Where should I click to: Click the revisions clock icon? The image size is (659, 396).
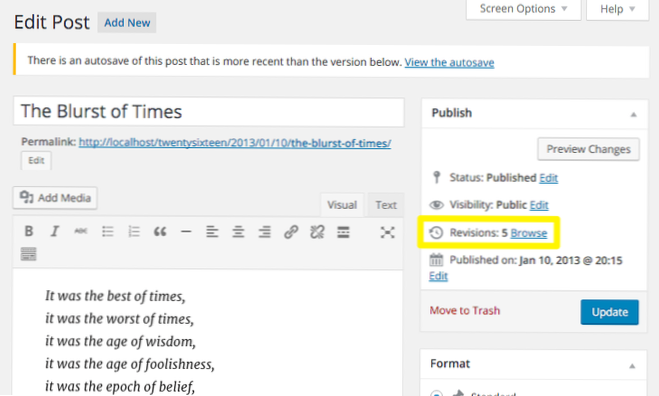(436, 232)
